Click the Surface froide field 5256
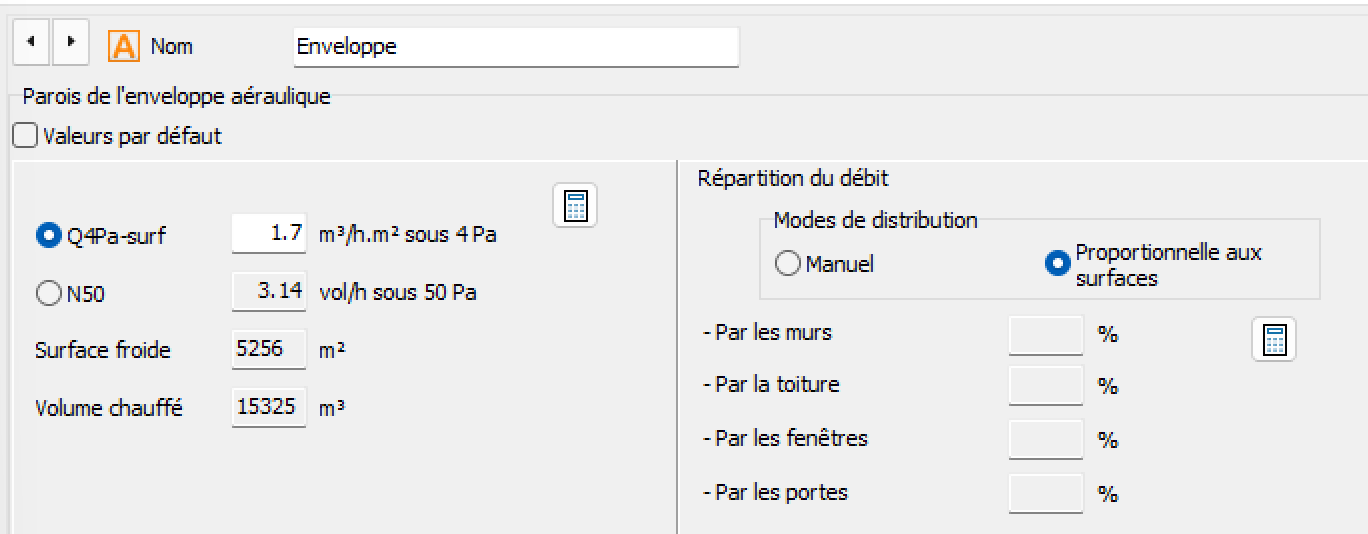The height and width of the screenshot is (534, 1368). pyautogui.click(x=269, y=350)
